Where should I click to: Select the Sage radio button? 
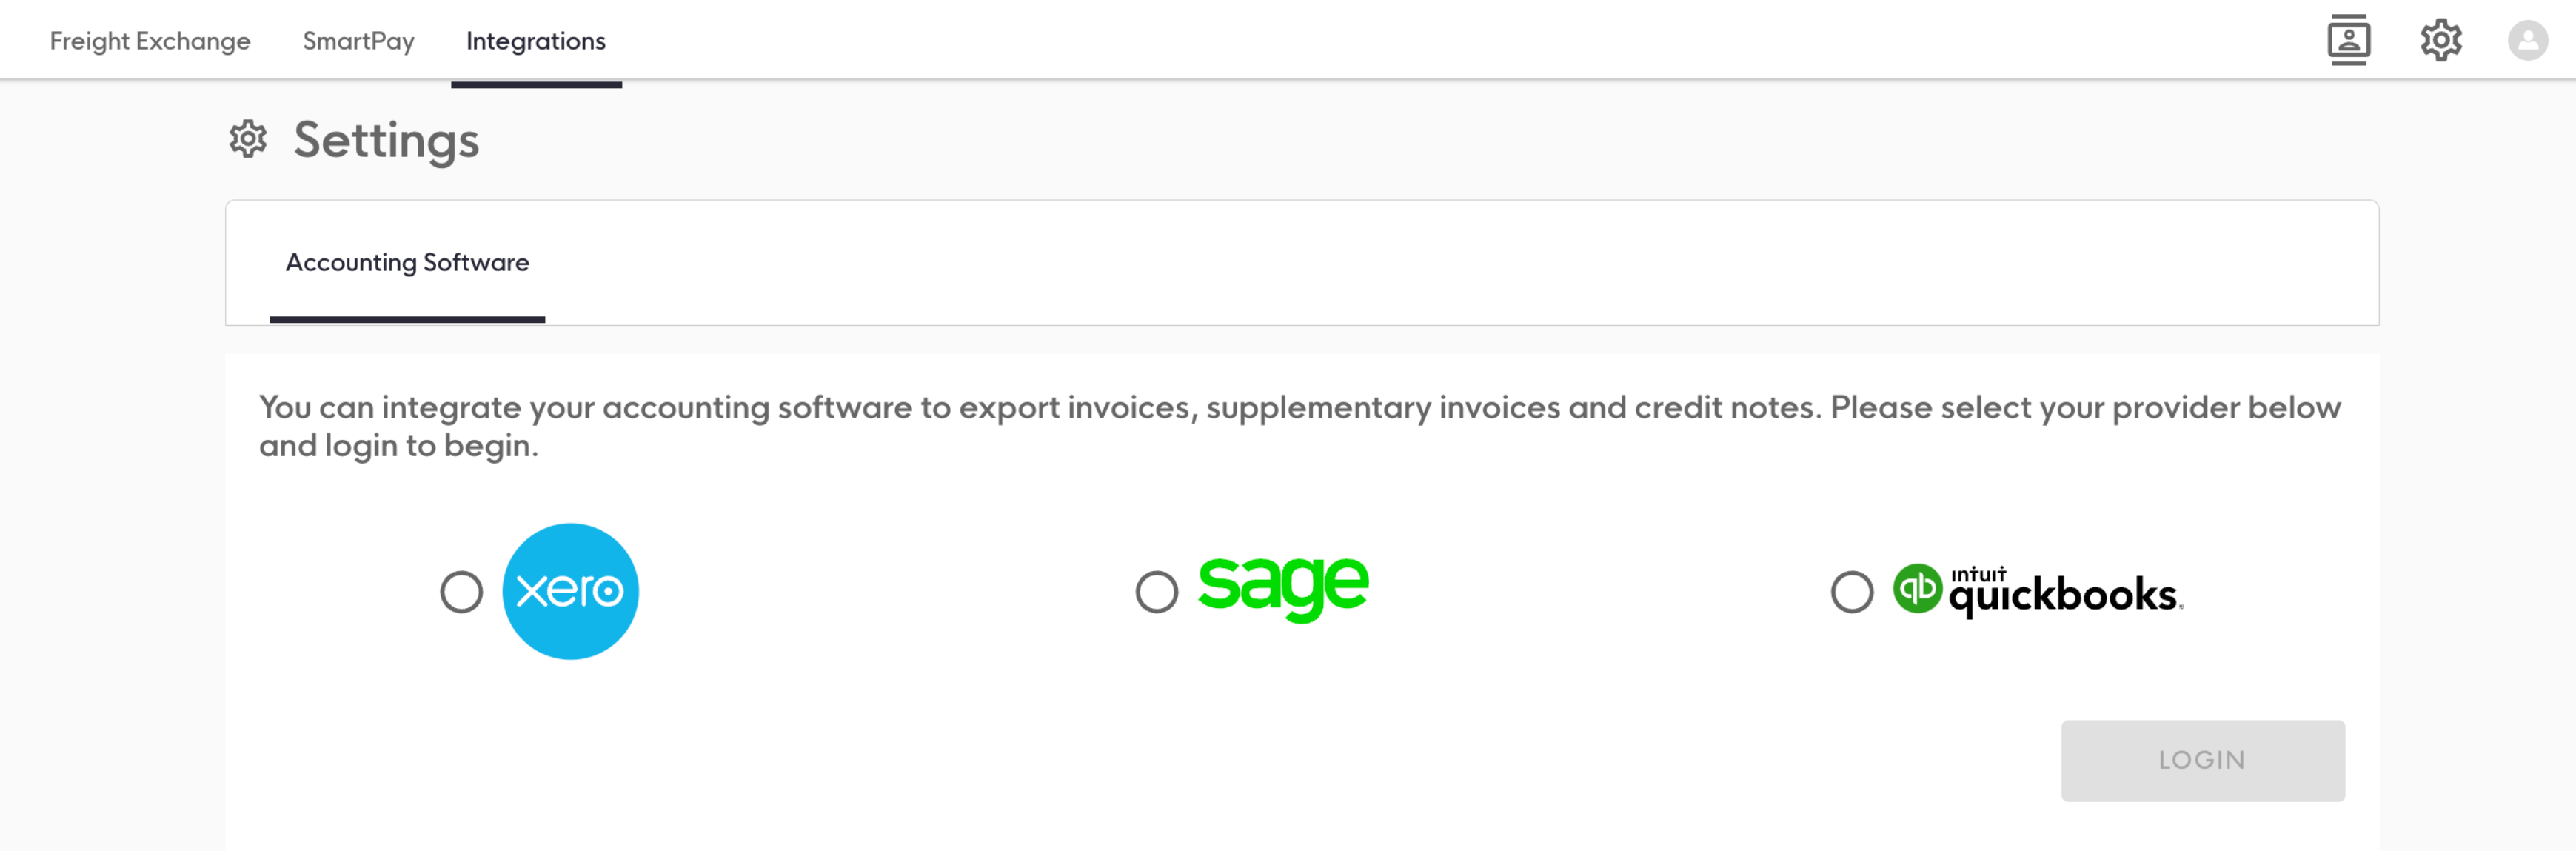point(1156,592)
